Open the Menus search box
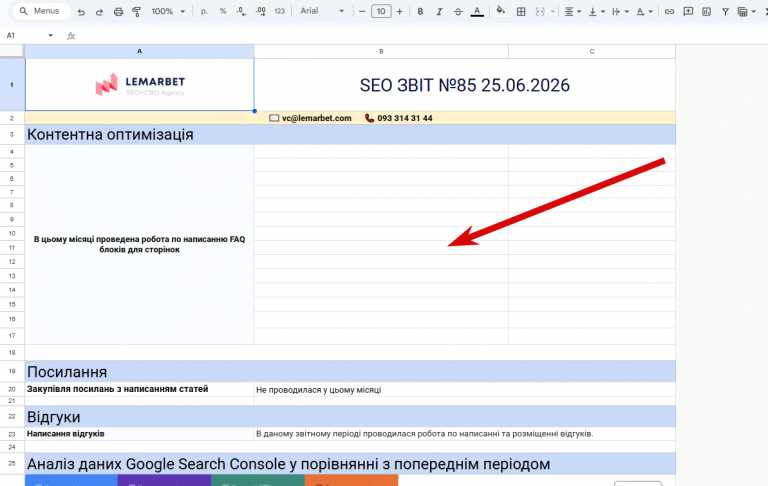 [x=41, y=11]
